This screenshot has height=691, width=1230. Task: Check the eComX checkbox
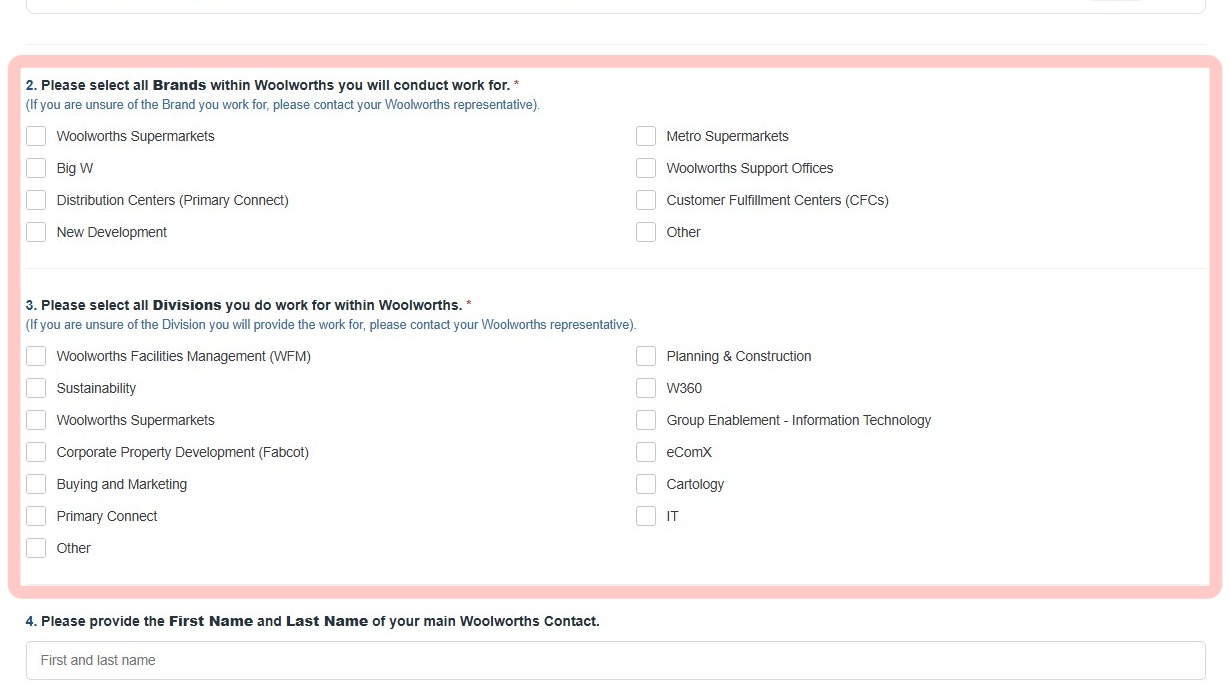(x=646, y=452)
